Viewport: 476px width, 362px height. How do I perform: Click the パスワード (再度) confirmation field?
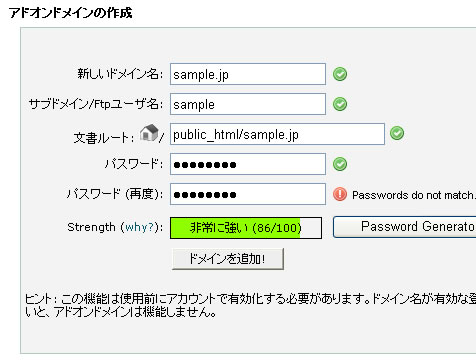248,194
